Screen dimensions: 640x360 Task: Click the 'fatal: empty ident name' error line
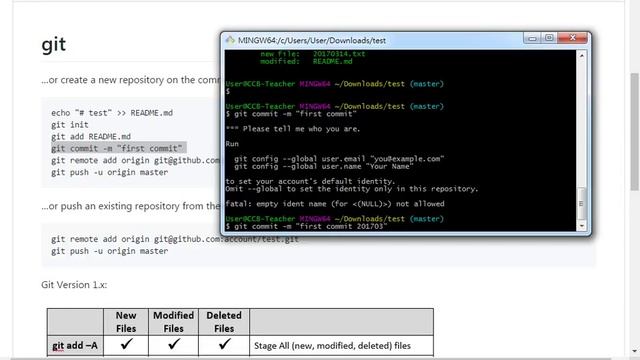tap(335, 204)
